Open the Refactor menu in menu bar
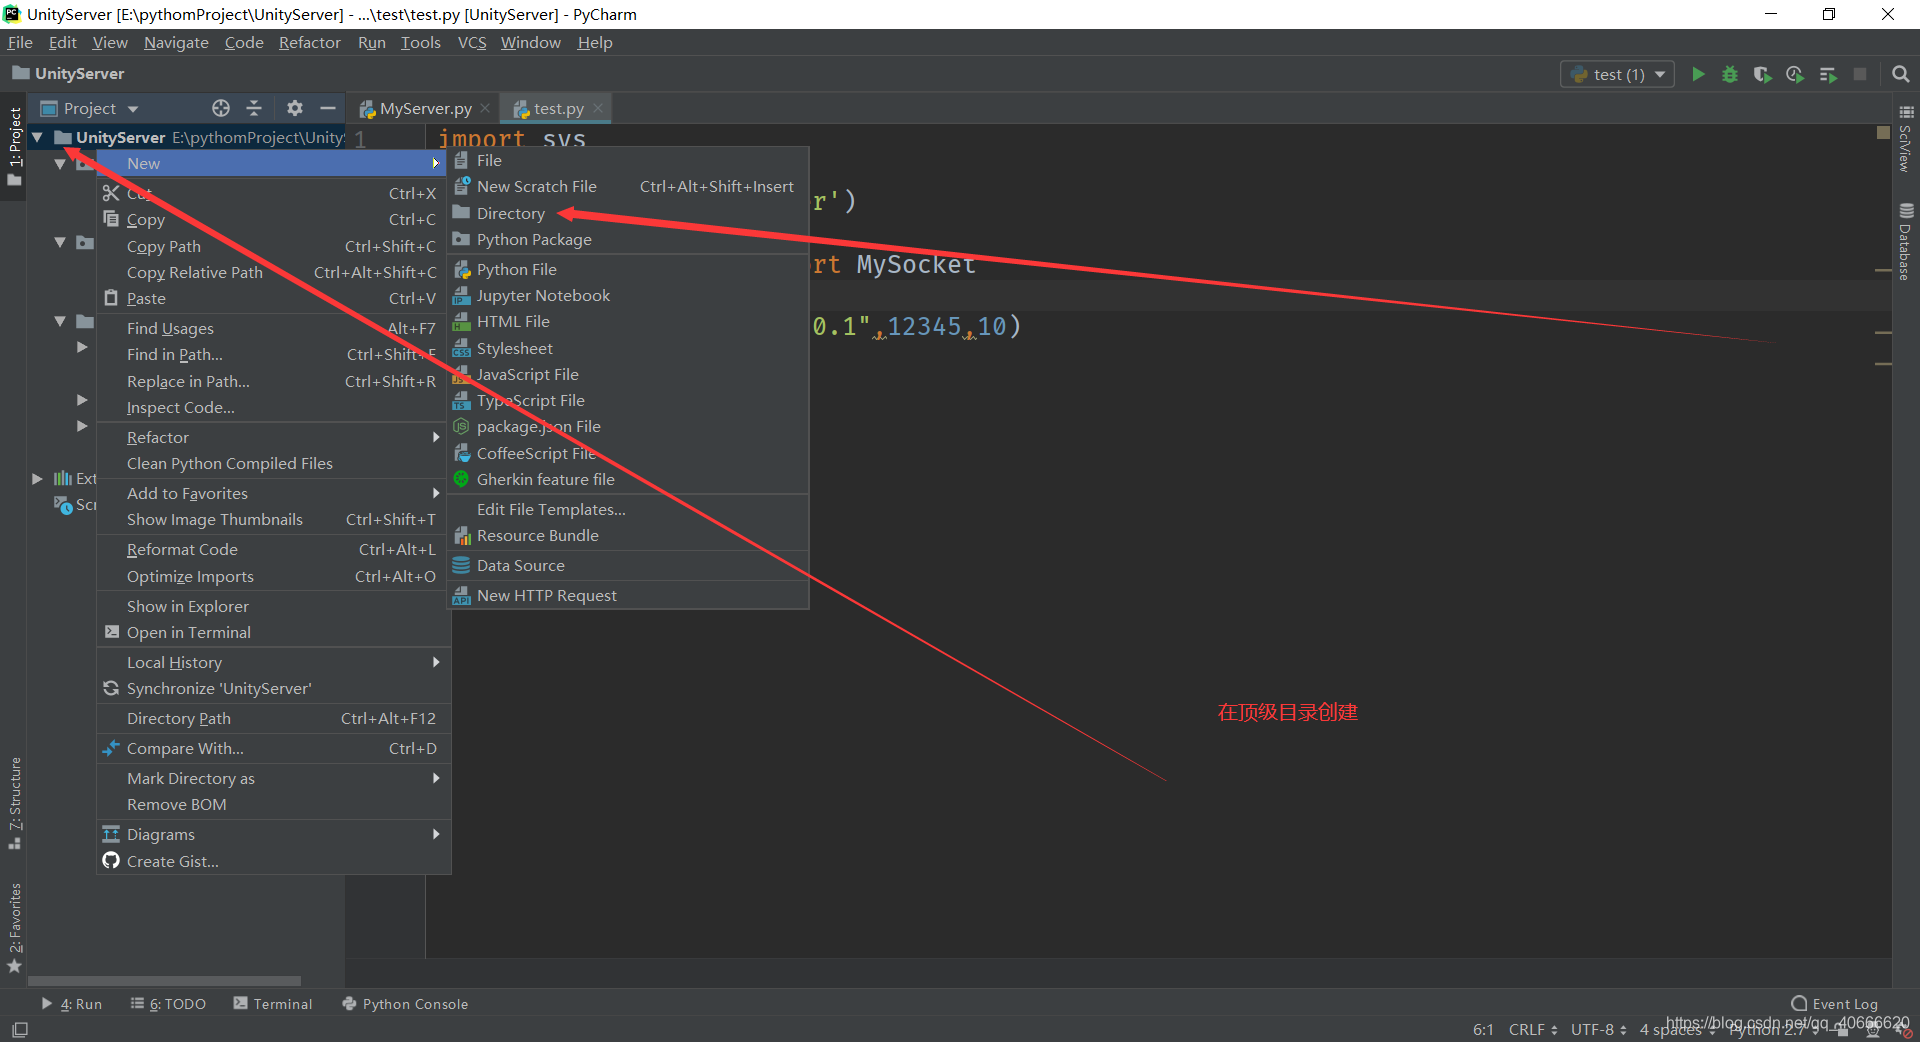This screenshot has width=1920, height=1042. coord(309,42)
